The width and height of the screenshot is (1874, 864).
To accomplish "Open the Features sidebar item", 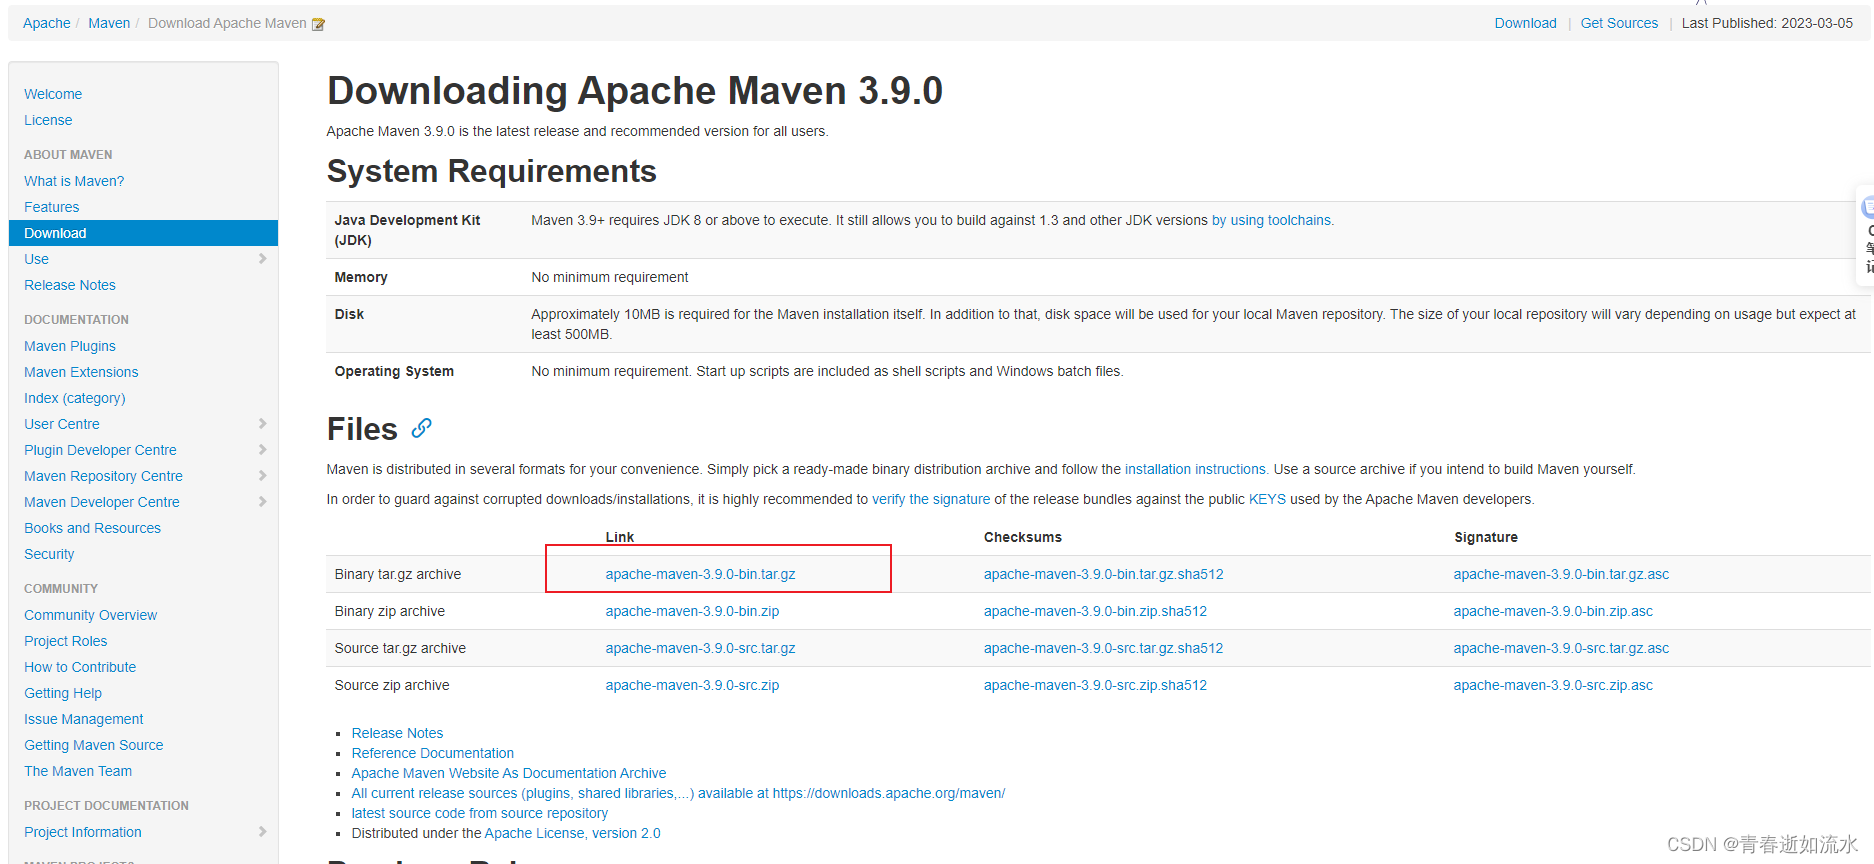I will [52, 207].
